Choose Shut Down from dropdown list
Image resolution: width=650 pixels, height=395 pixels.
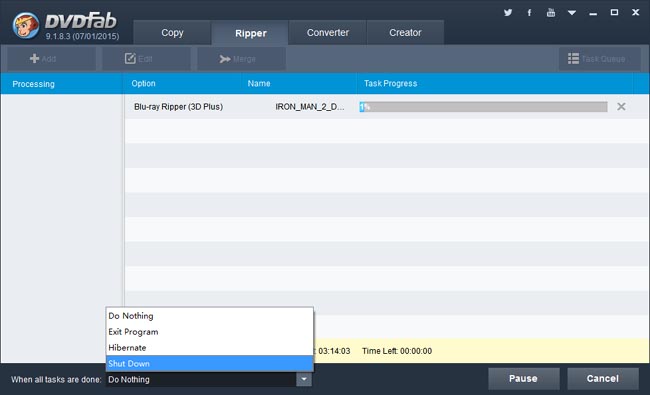210,363
